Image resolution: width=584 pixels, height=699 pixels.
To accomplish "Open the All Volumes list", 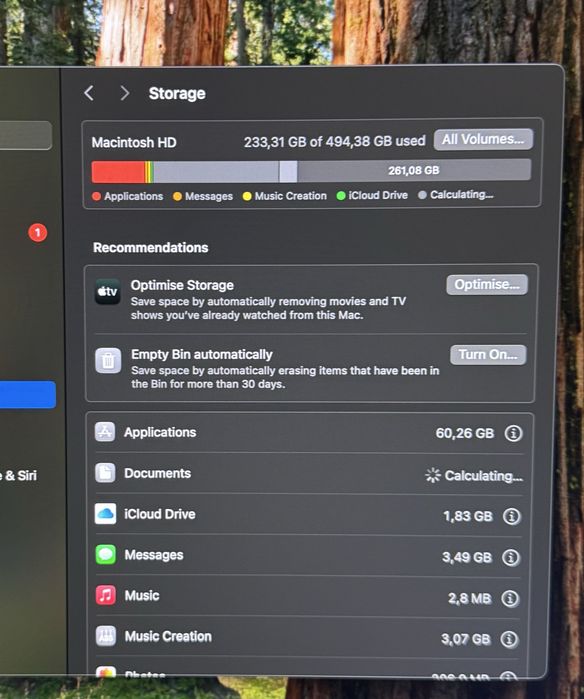I will (x=483, y=140).
